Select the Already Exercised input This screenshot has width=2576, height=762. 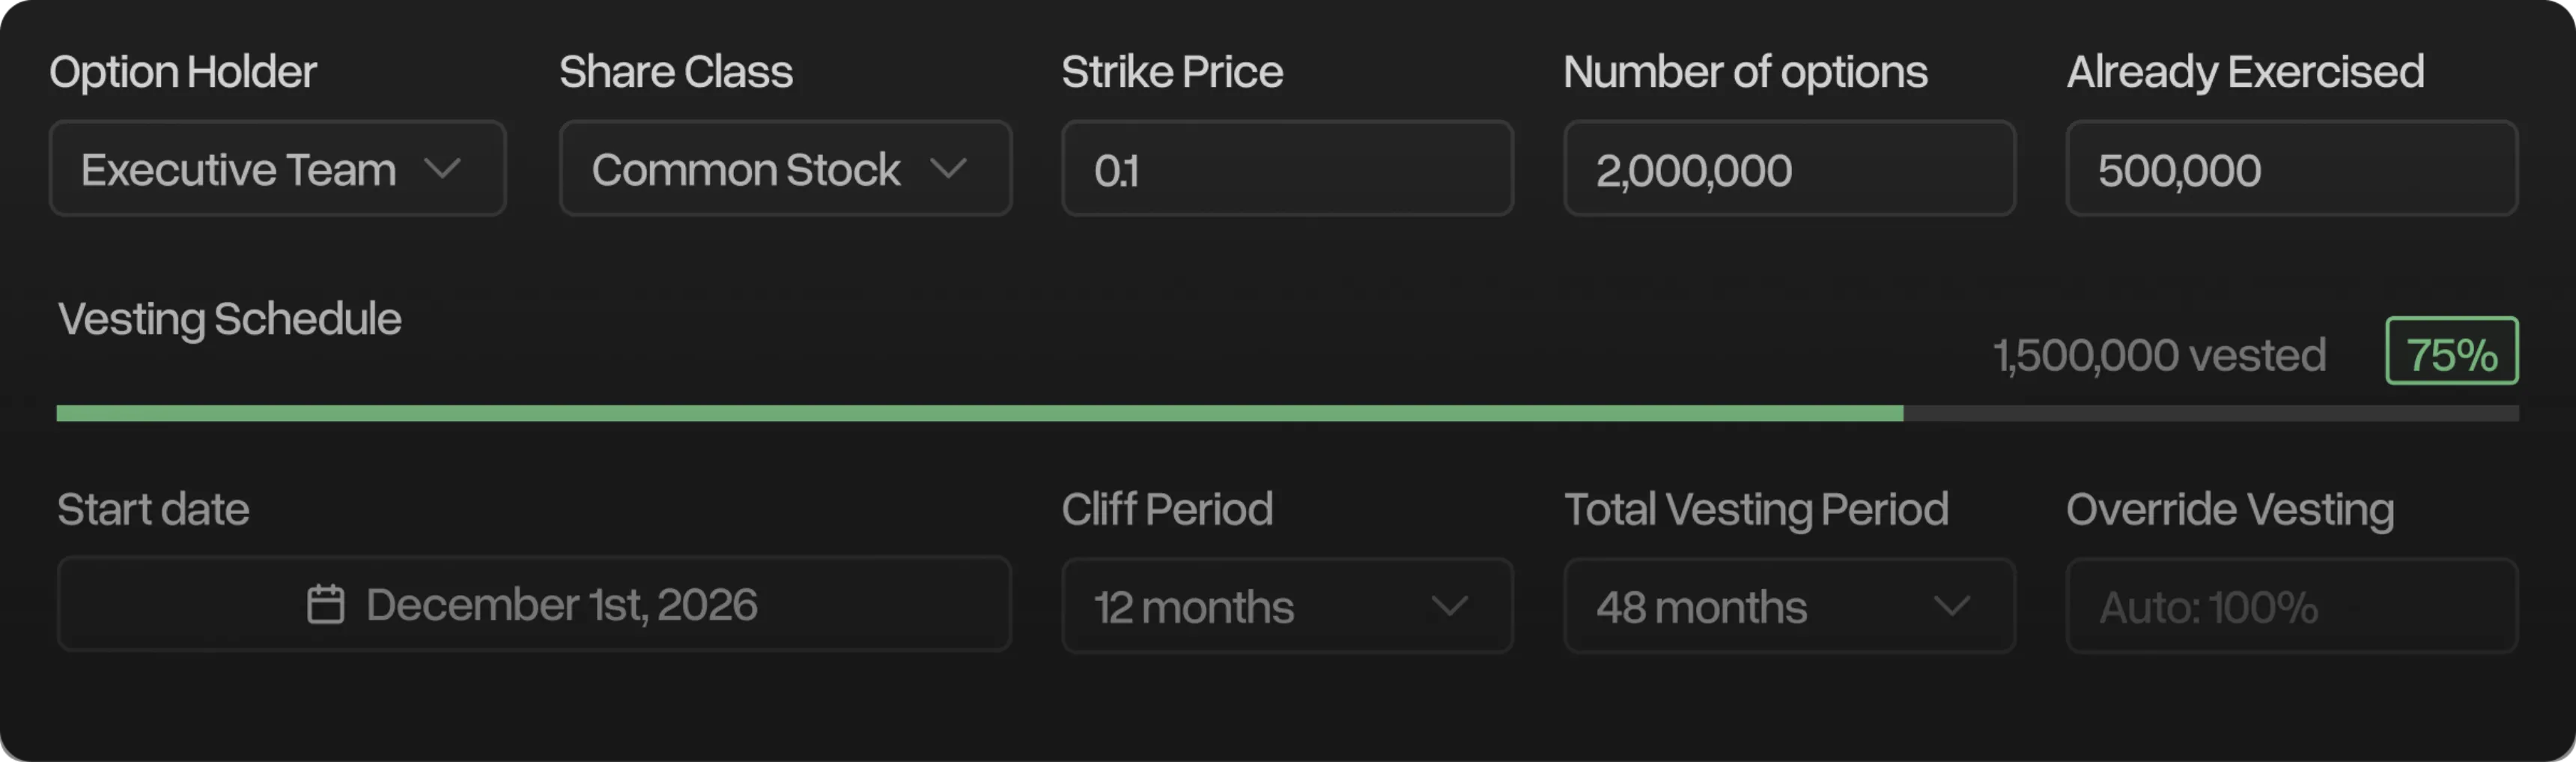(x=2291, y=168)
